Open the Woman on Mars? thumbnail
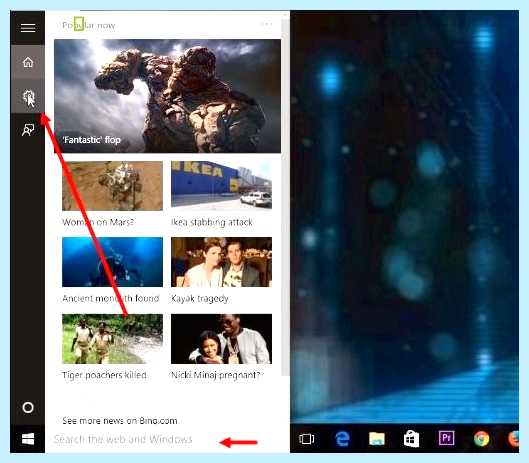The width and height of the screenshot is (529, 463). [112, 186]
